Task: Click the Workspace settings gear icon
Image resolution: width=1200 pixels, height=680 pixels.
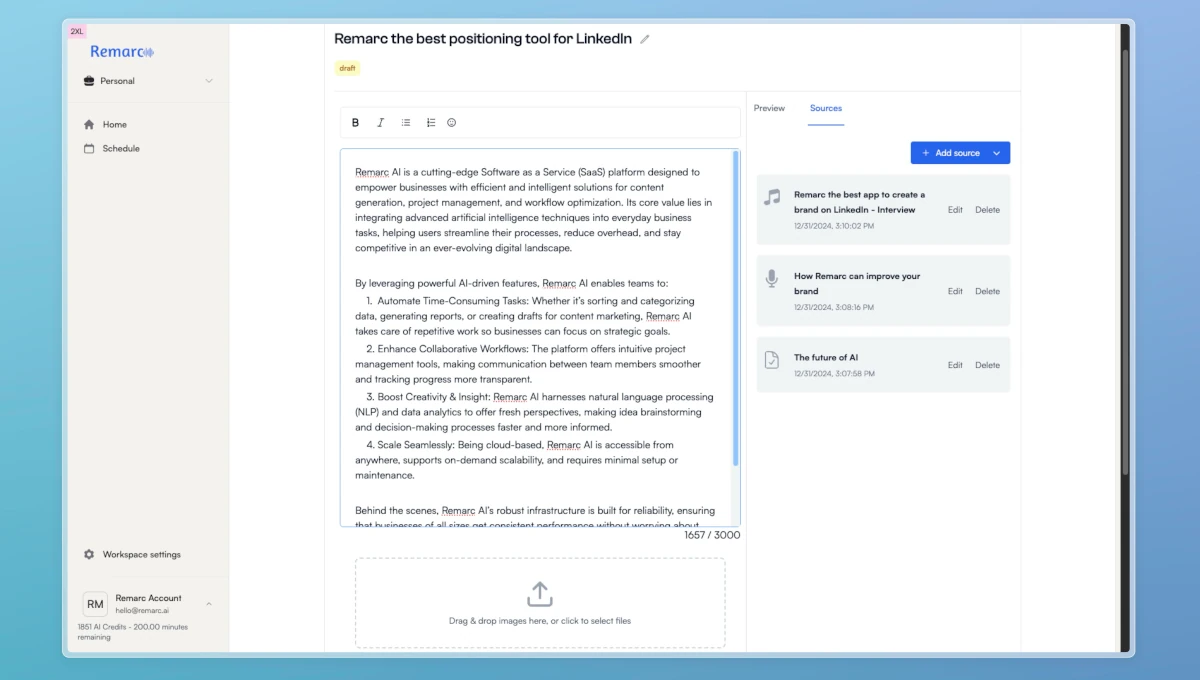Action: pos(89,554)
